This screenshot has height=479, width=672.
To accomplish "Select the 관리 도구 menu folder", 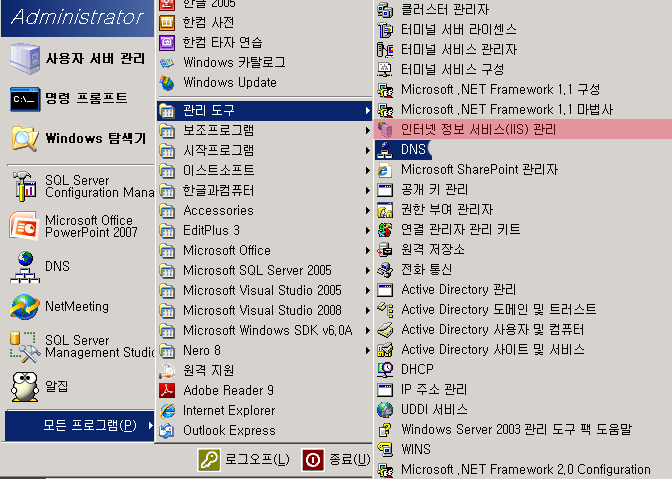I will pos(264,111).
